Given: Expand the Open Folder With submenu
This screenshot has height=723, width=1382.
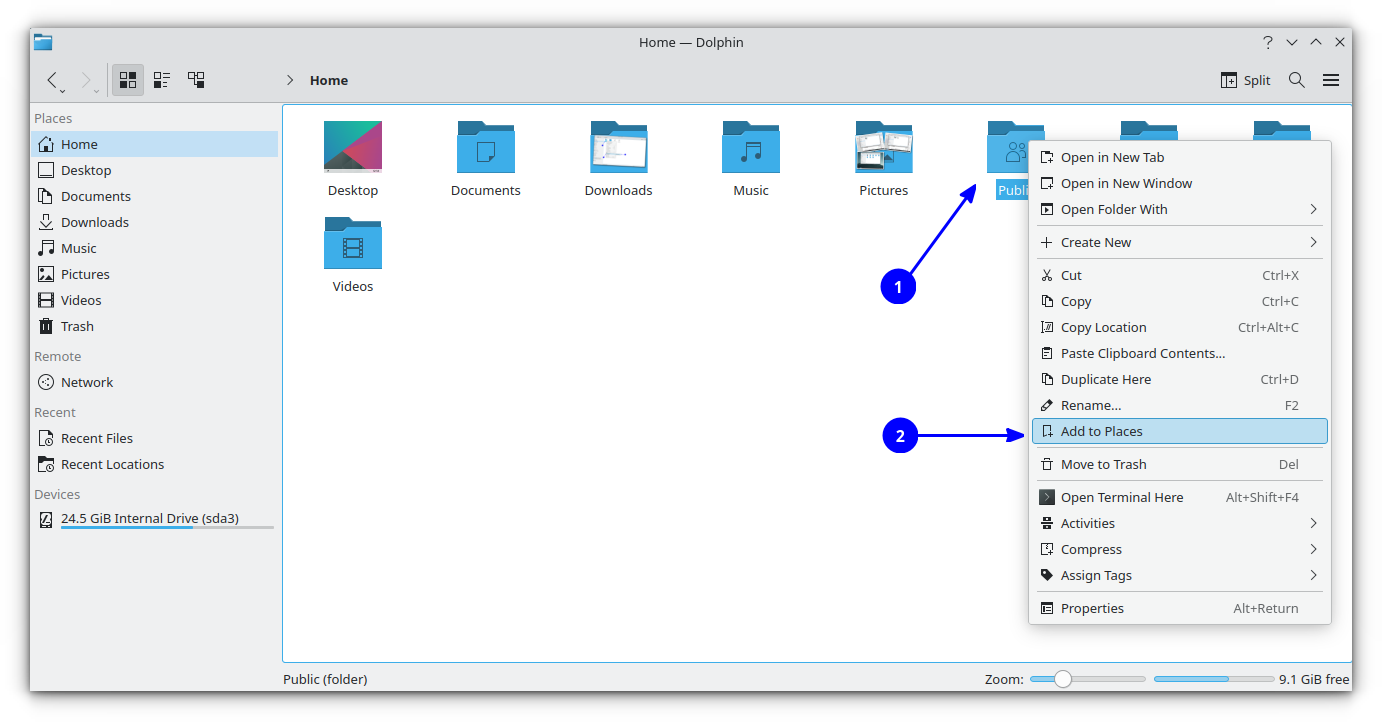Looking at the screenshot, I should 1113,209.
